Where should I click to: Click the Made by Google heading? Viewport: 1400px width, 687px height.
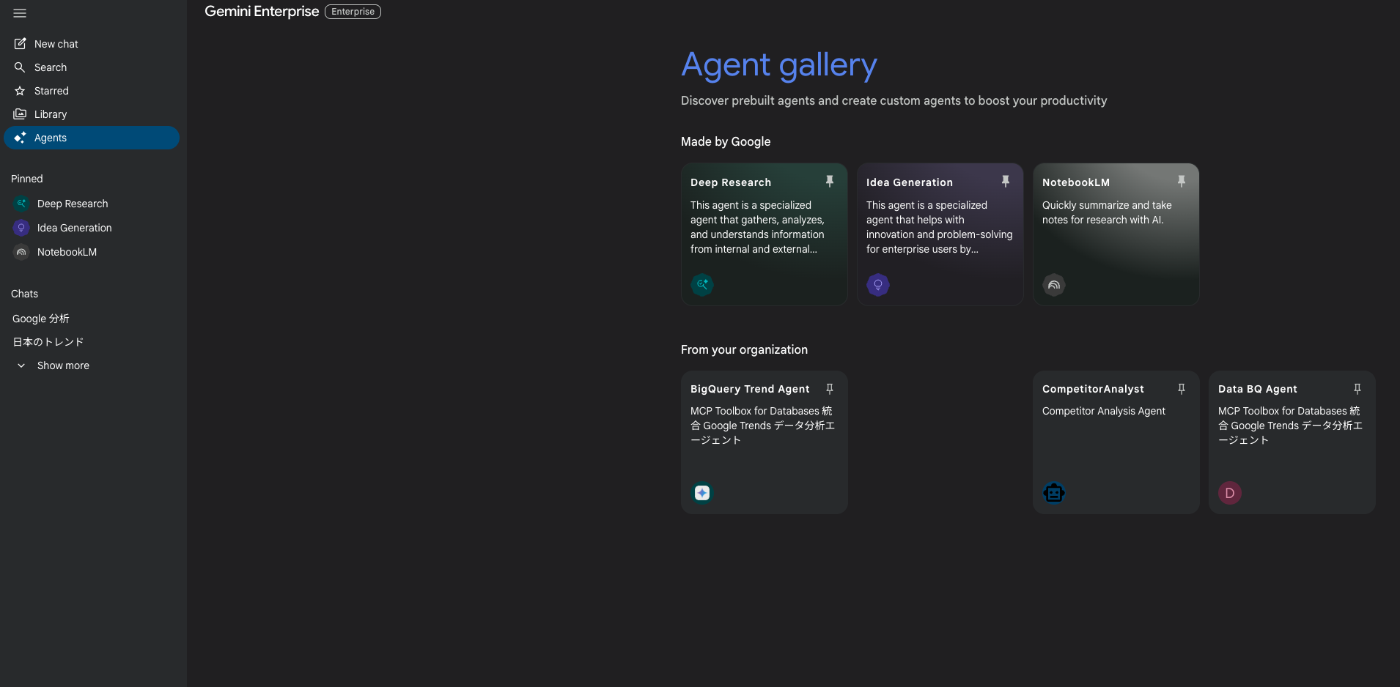726,142
